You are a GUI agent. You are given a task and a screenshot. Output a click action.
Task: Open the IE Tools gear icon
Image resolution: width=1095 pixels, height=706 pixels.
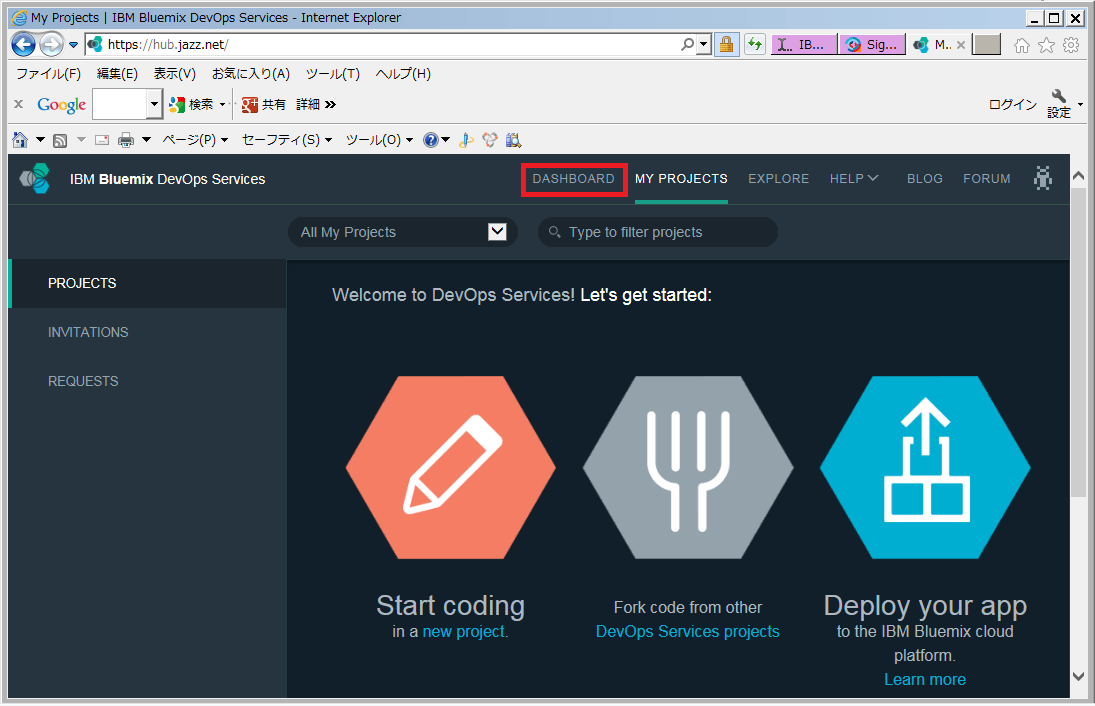tap(1071, 45)
